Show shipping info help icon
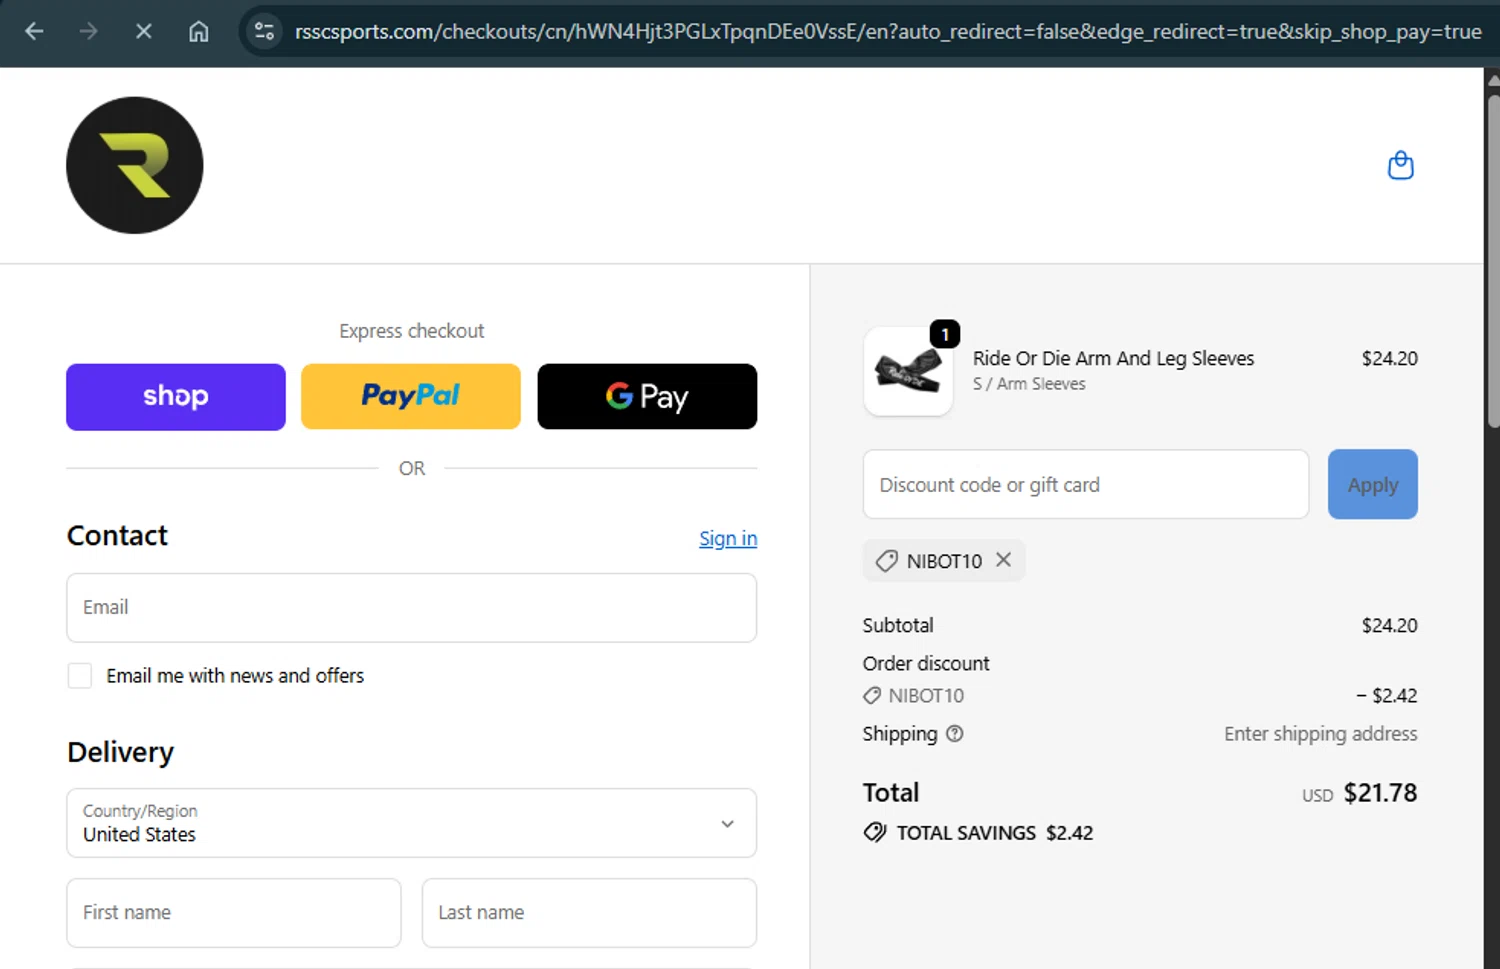 coord(955,734)
